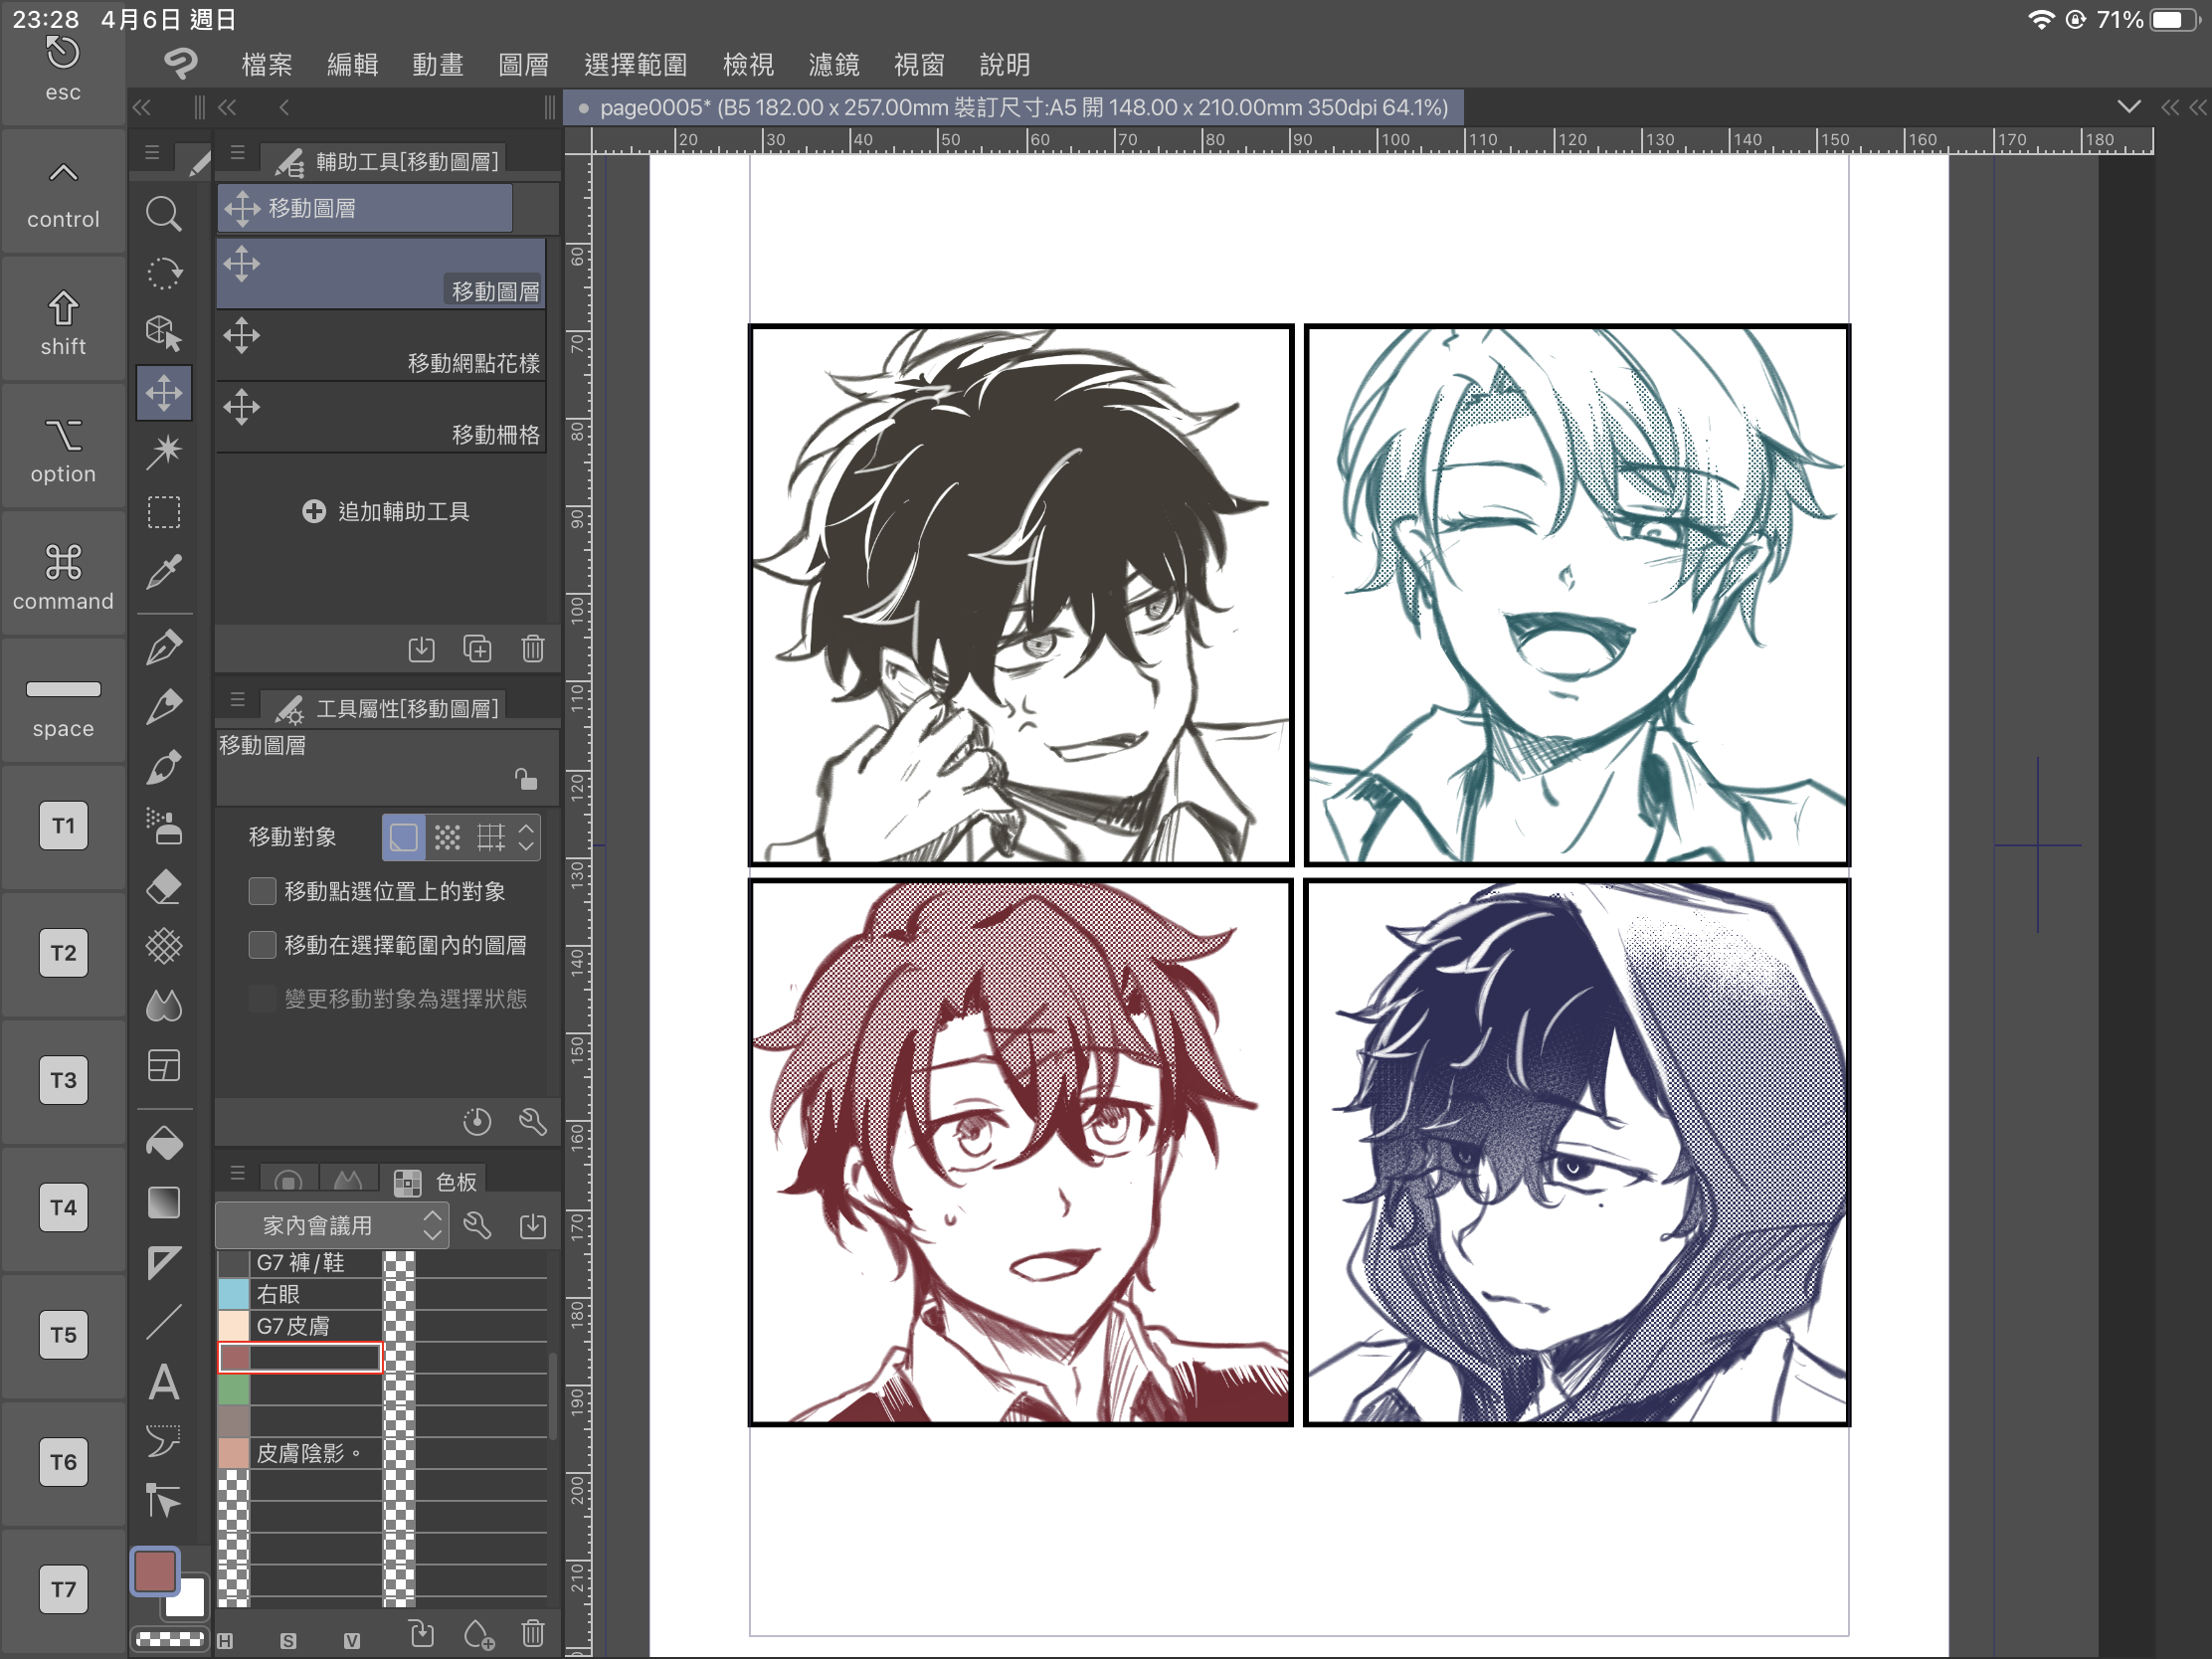Select the Text tool

pyautogui.click(x=163, y=1382)
